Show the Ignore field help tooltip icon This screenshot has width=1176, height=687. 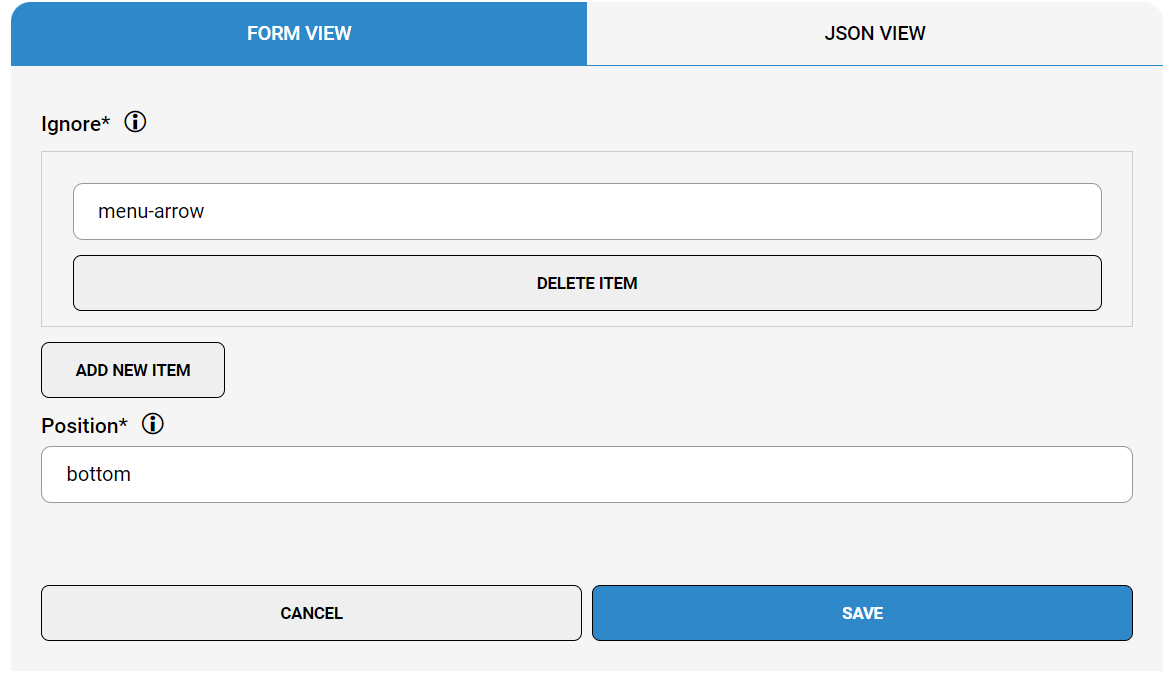[135, 122]
